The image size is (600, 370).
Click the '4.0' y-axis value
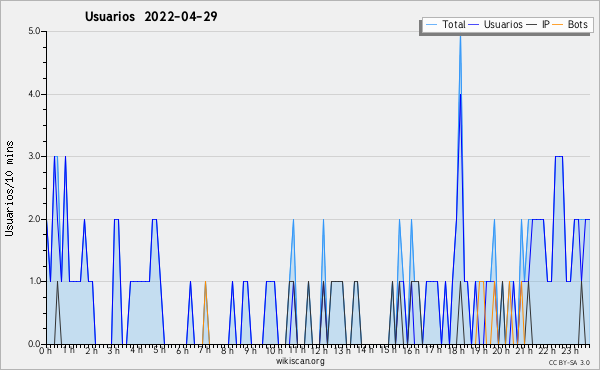(34, 94)
